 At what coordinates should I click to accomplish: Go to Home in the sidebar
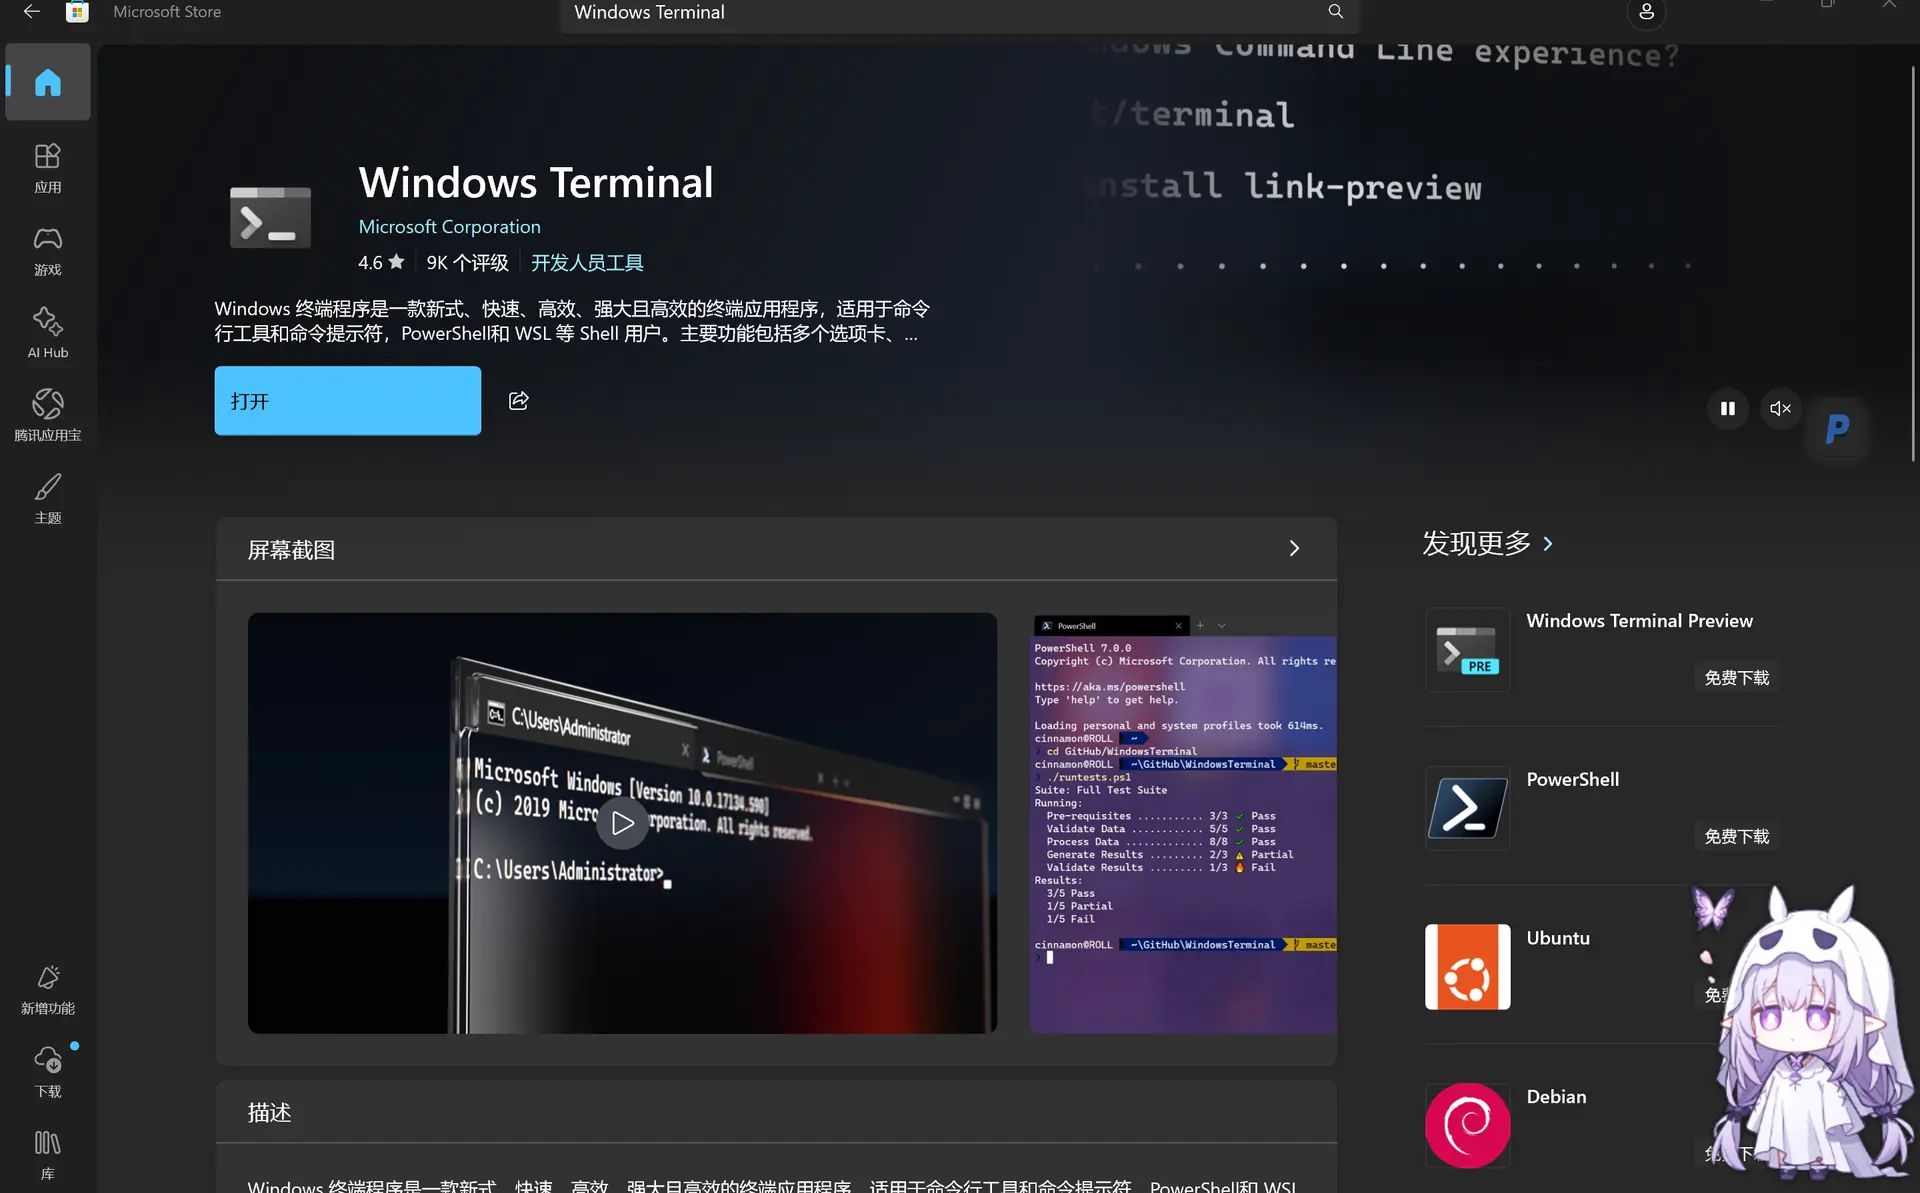[48, 82]
